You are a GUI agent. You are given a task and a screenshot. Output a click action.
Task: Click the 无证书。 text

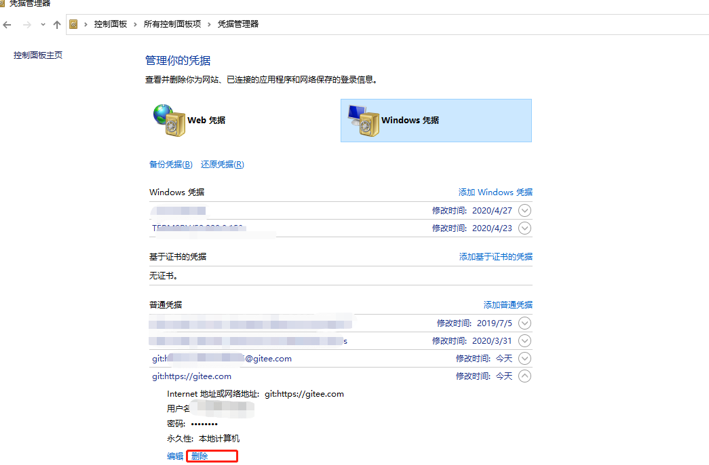pos(163,276)
